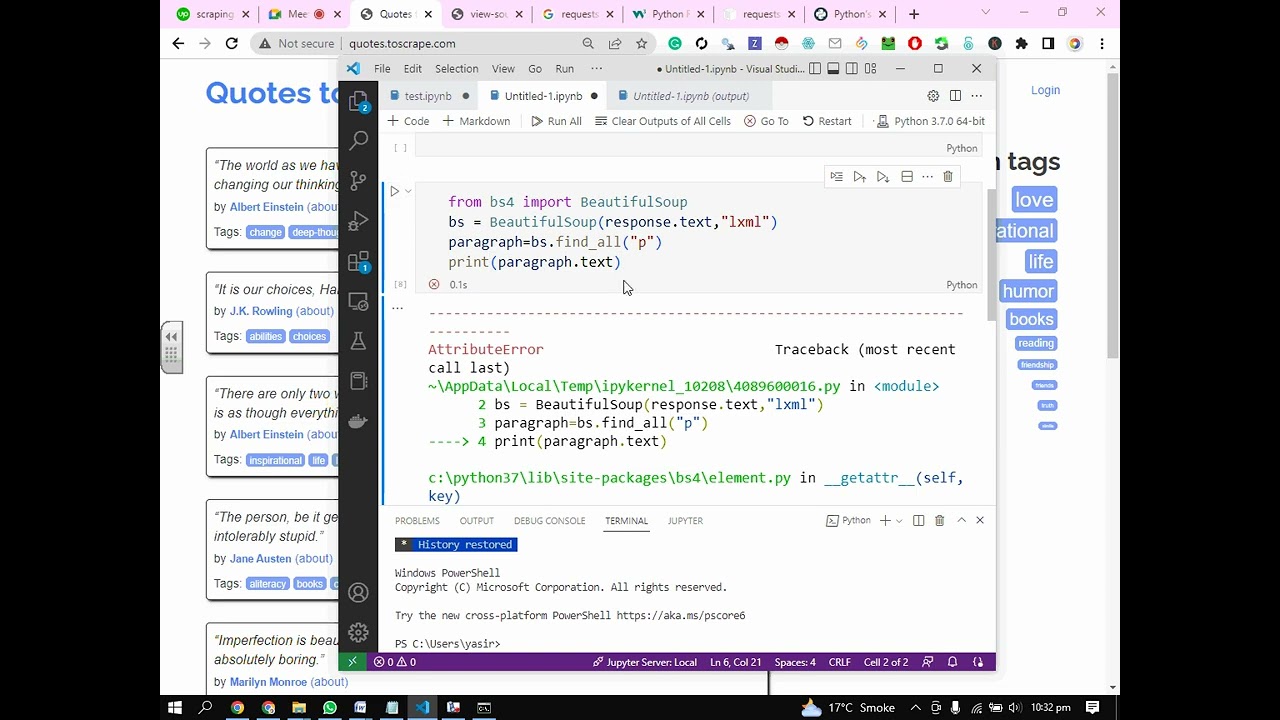
Task: Run the BeautifulSoup code cell
Action: coord(394,191)
